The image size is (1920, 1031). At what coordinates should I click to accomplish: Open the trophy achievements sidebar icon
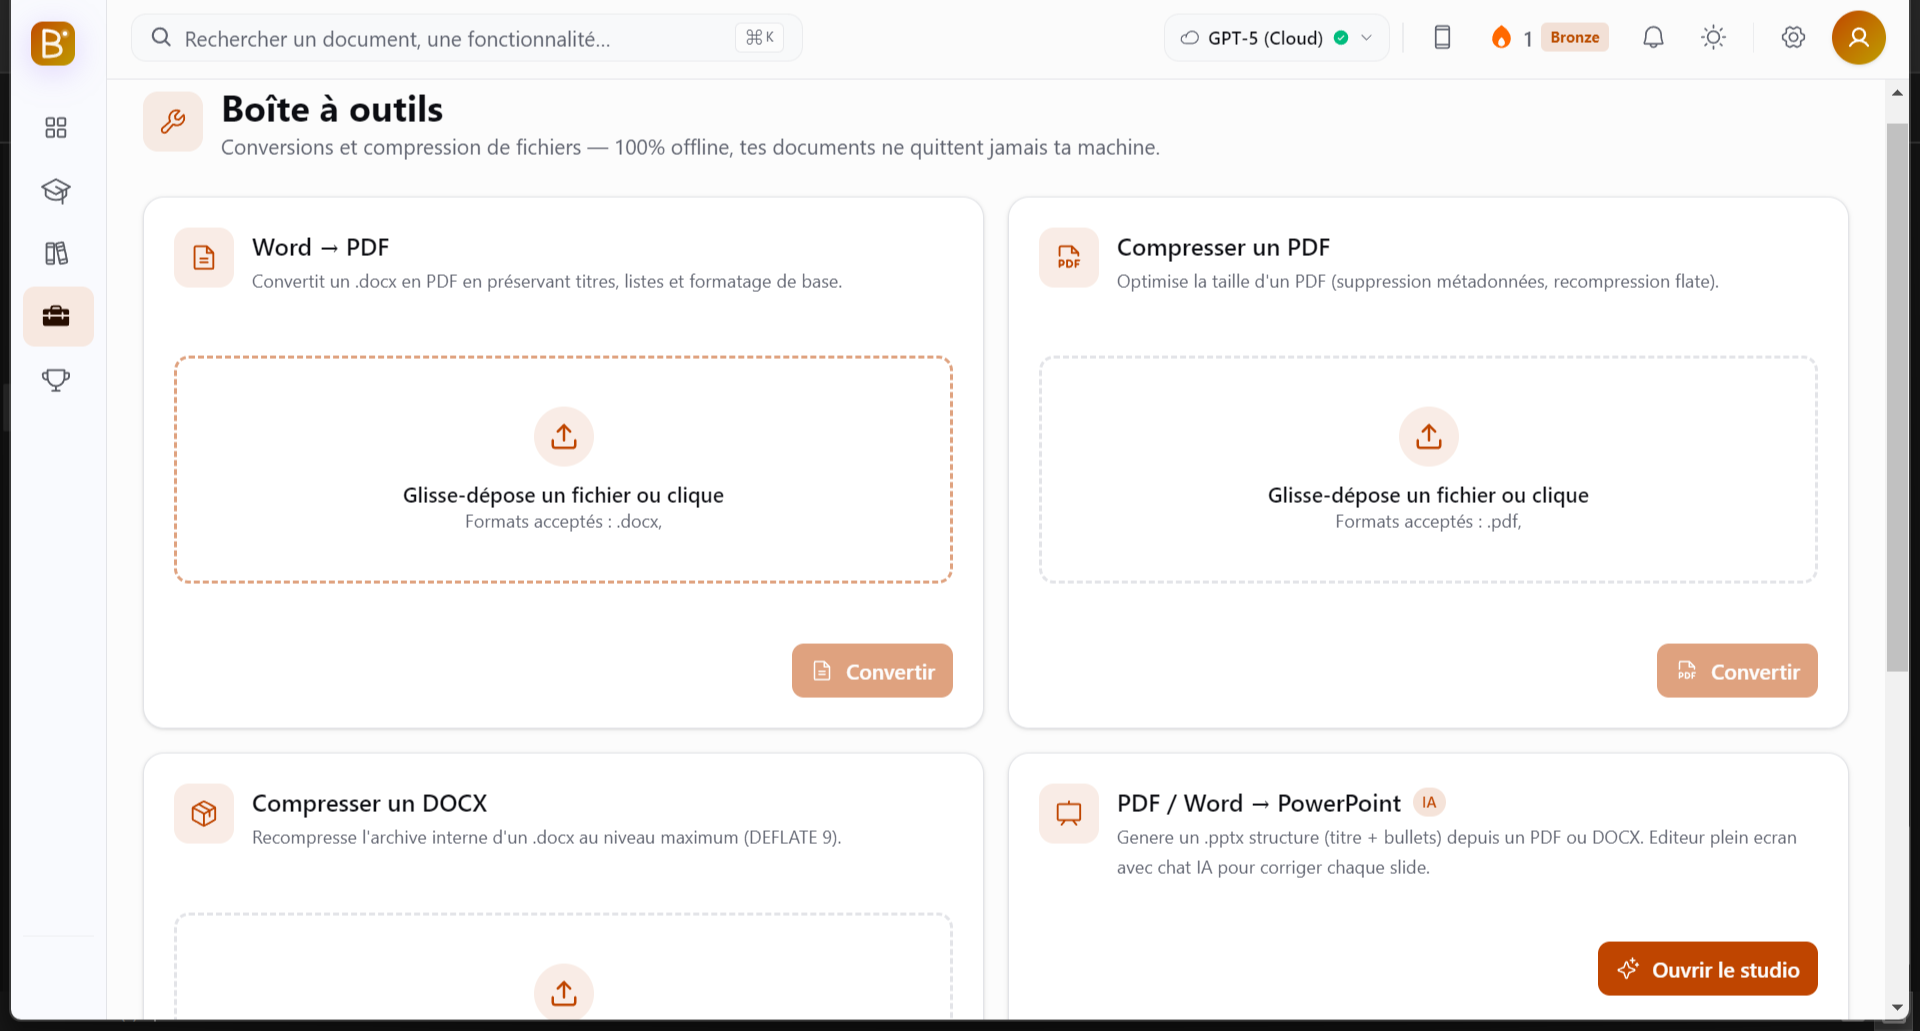pyautogui.click(x=56, y=380)
